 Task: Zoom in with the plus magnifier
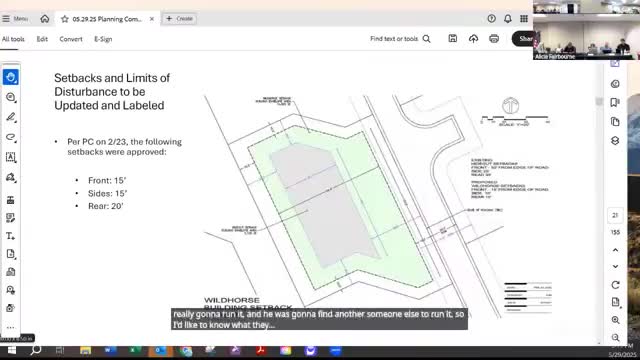coord(616,320)
